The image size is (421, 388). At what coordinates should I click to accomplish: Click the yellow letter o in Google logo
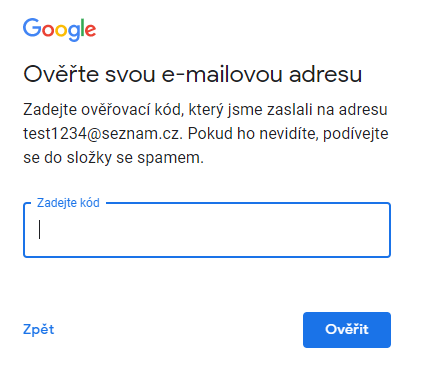pos(61,30)
